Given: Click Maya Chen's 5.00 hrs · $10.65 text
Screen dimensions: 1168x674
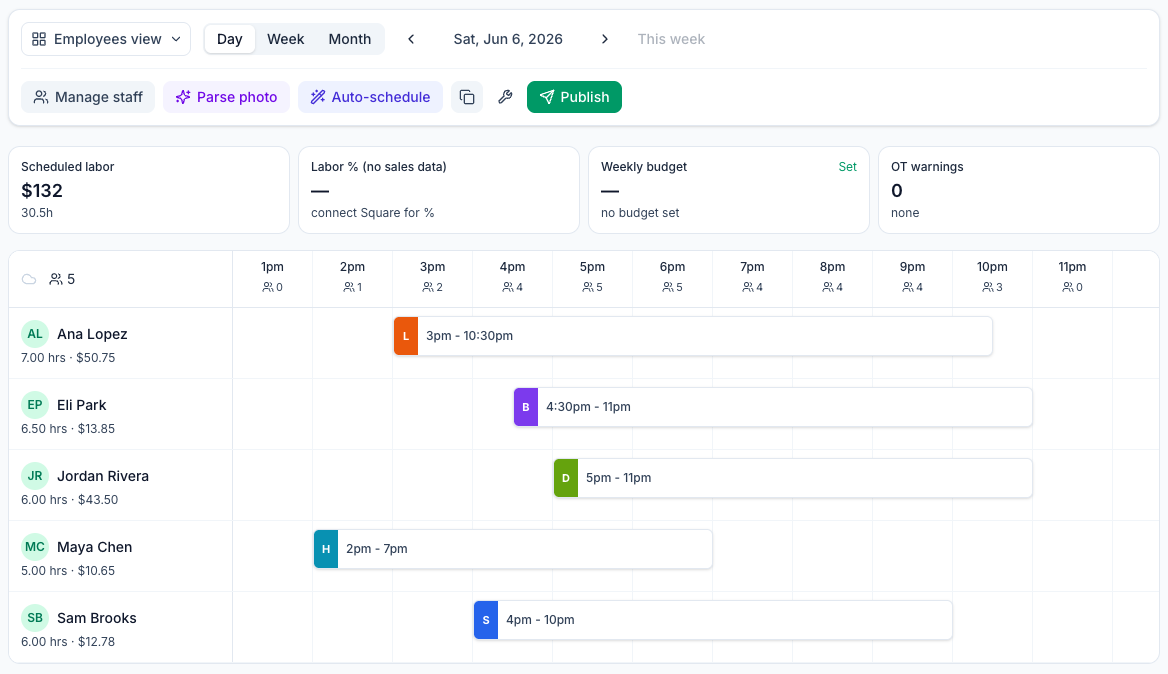Looking at the screenshot, I should (68, 570).
